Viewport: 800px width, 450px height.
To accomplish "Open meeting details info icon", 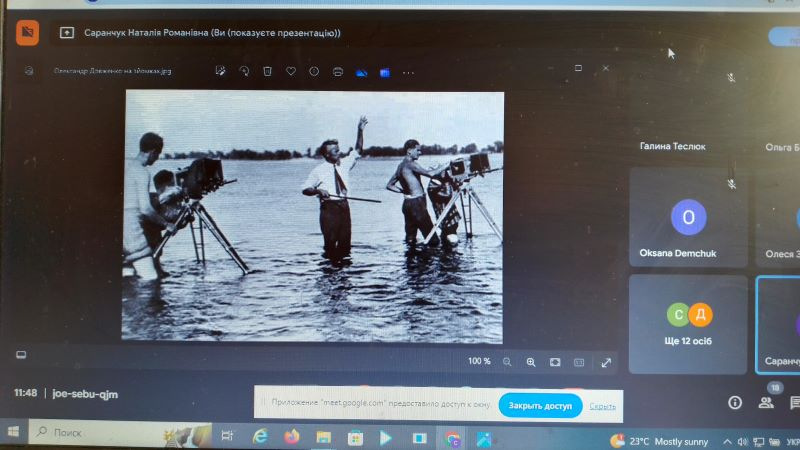I will point(735,403).
